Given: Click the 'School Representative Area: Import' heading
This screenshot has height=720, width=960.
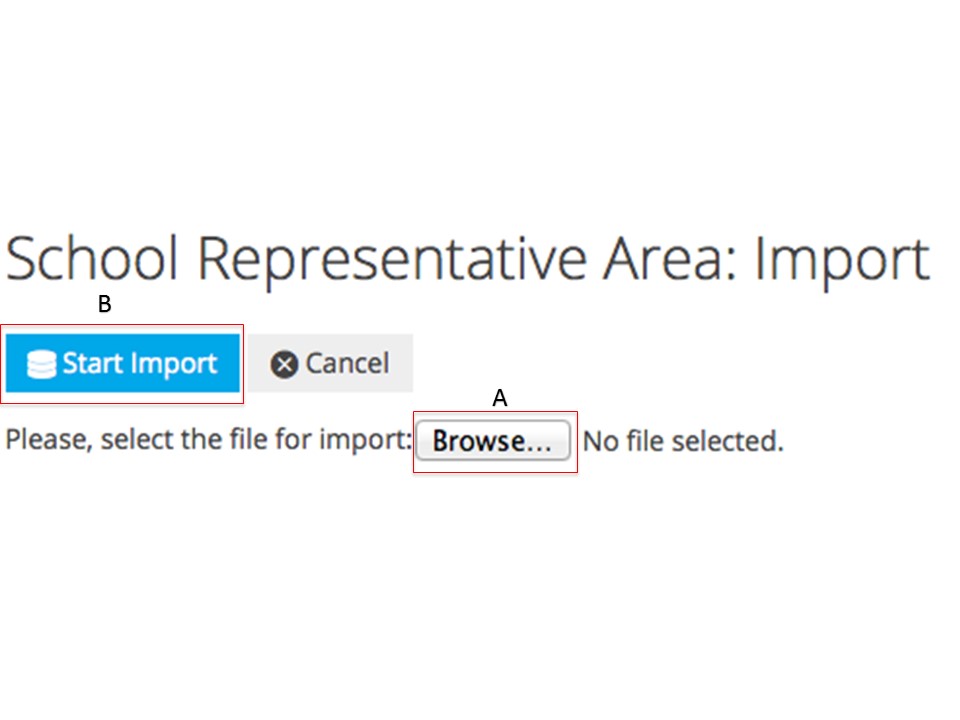Looking at the screenshot, I should (x=468, y=260).
